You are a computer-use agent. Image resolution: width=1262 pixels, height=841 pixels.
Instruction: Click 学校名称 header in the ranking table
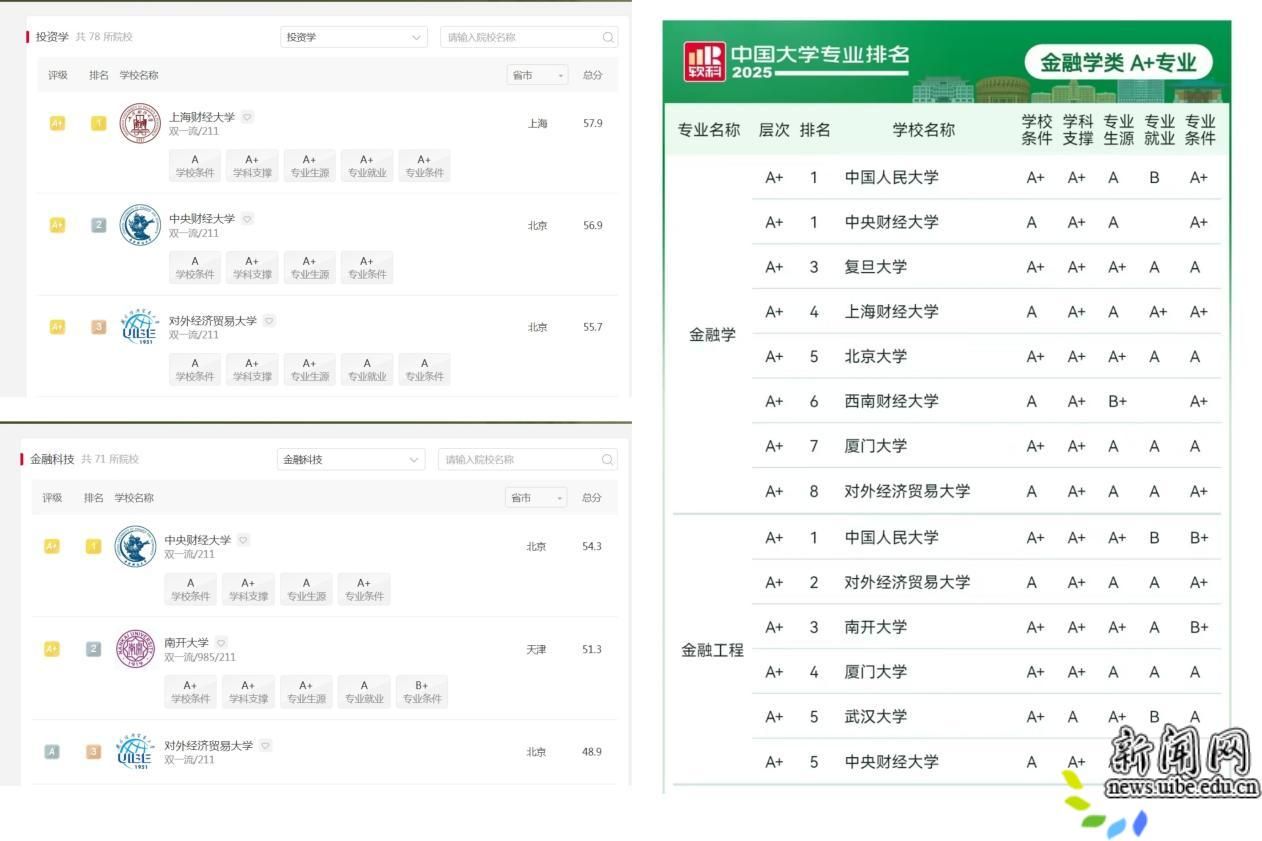point(924,130)
